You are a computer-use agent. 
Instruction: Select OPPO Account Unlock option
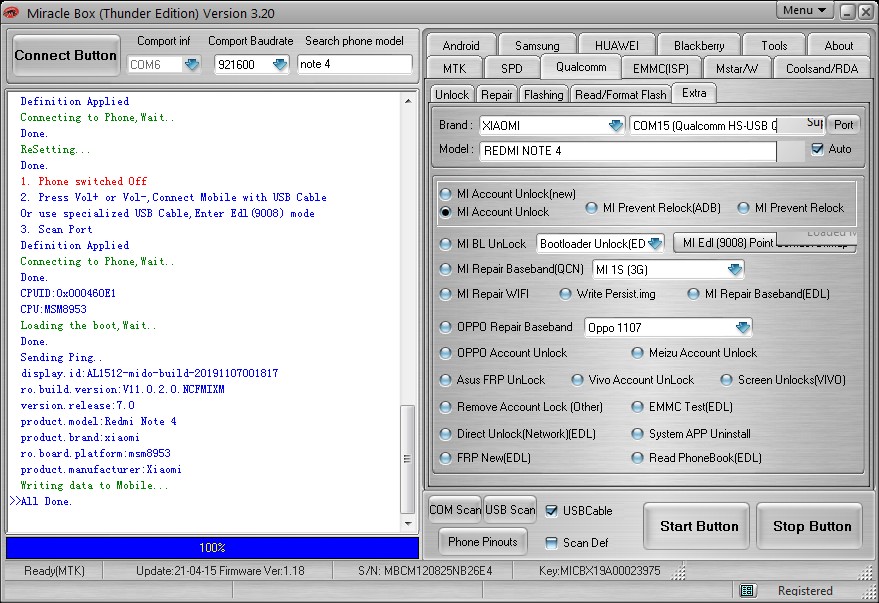(445, 353)
